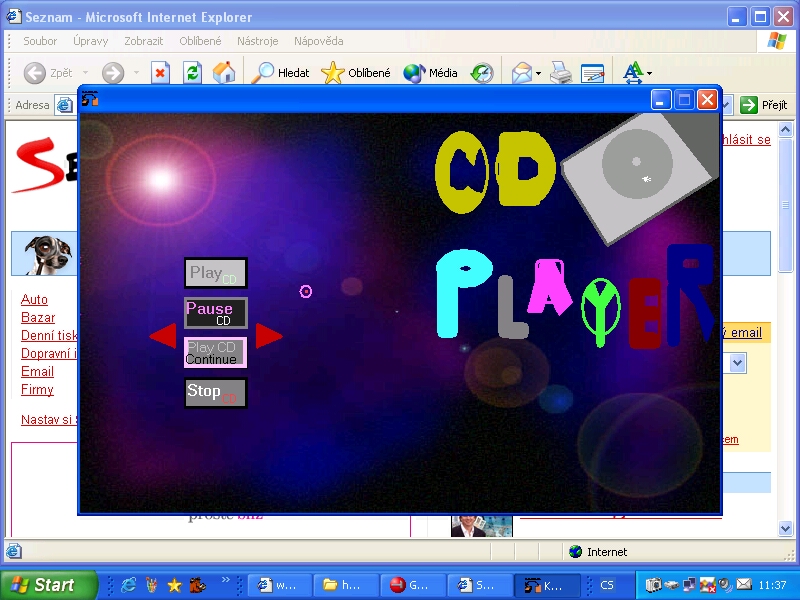The height and width of the screenshot is (600, 800).
Task: Click the Oblíbené star toolbar button
Action: point(356,73)
